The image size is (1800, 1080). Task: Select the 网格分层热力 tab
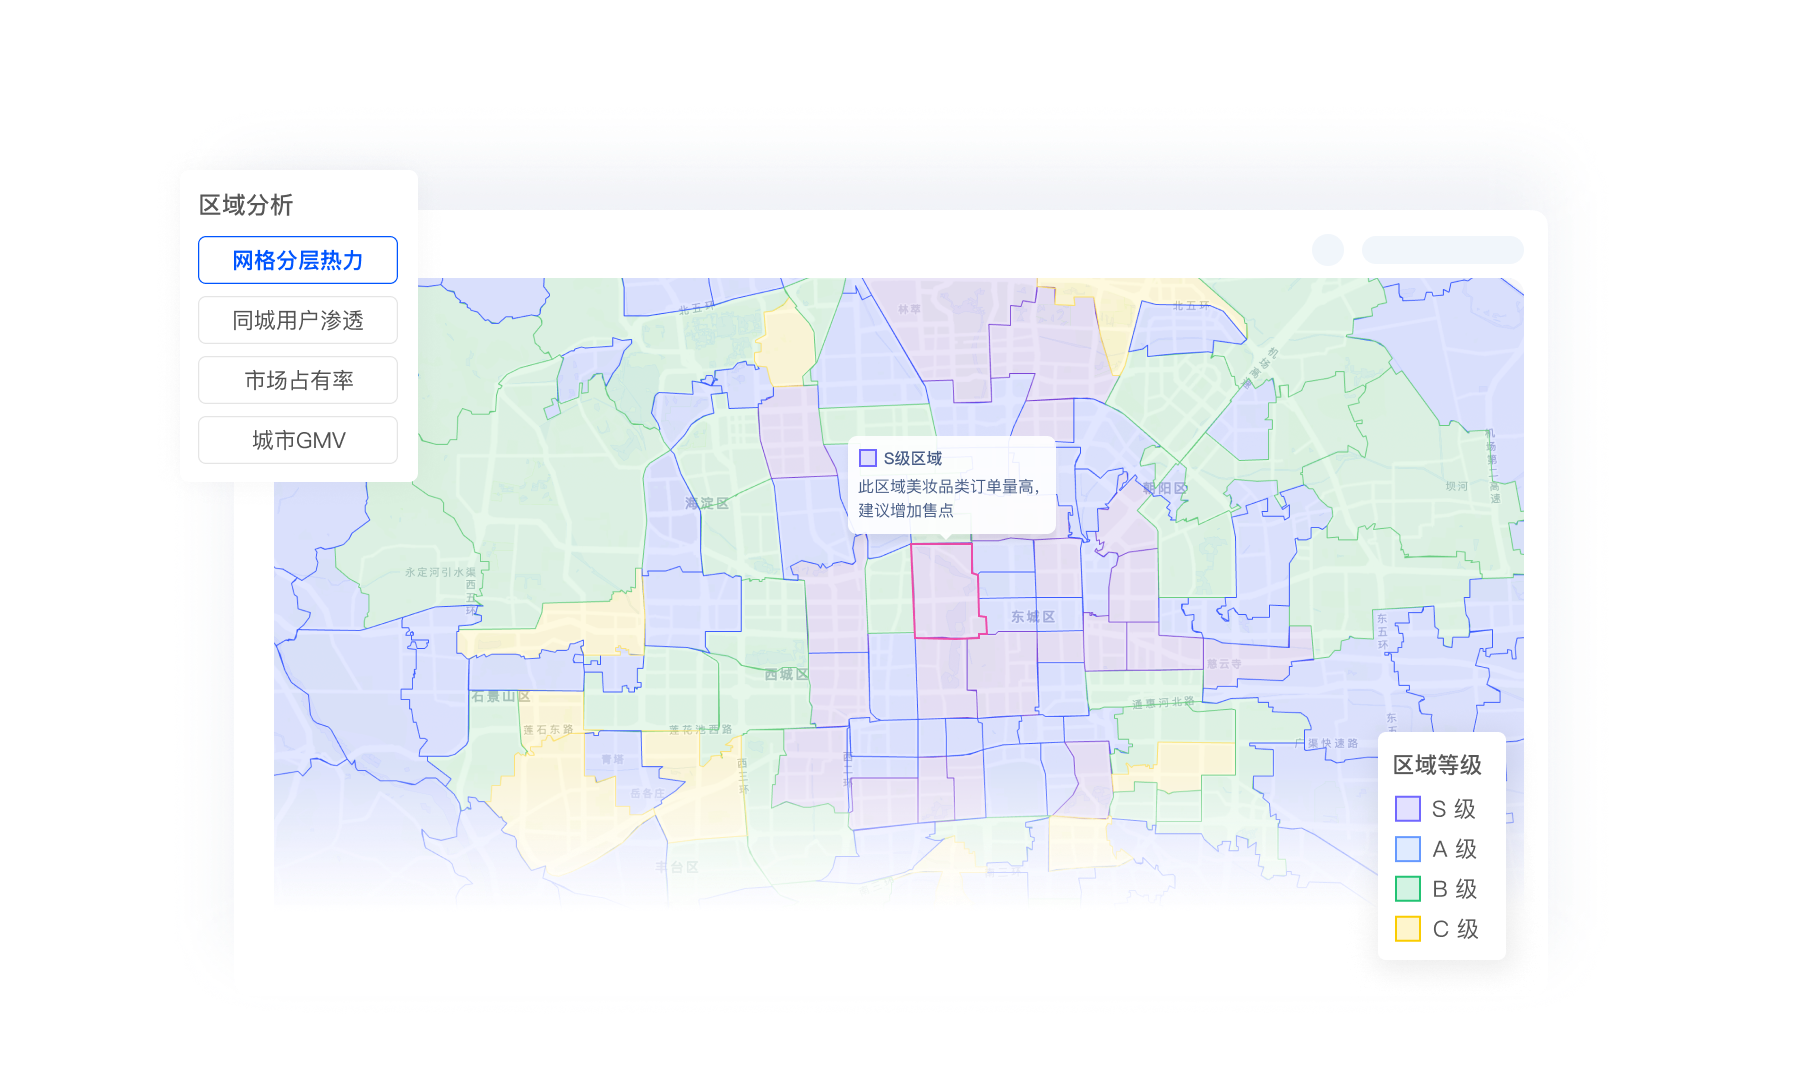tap(298, 260)
